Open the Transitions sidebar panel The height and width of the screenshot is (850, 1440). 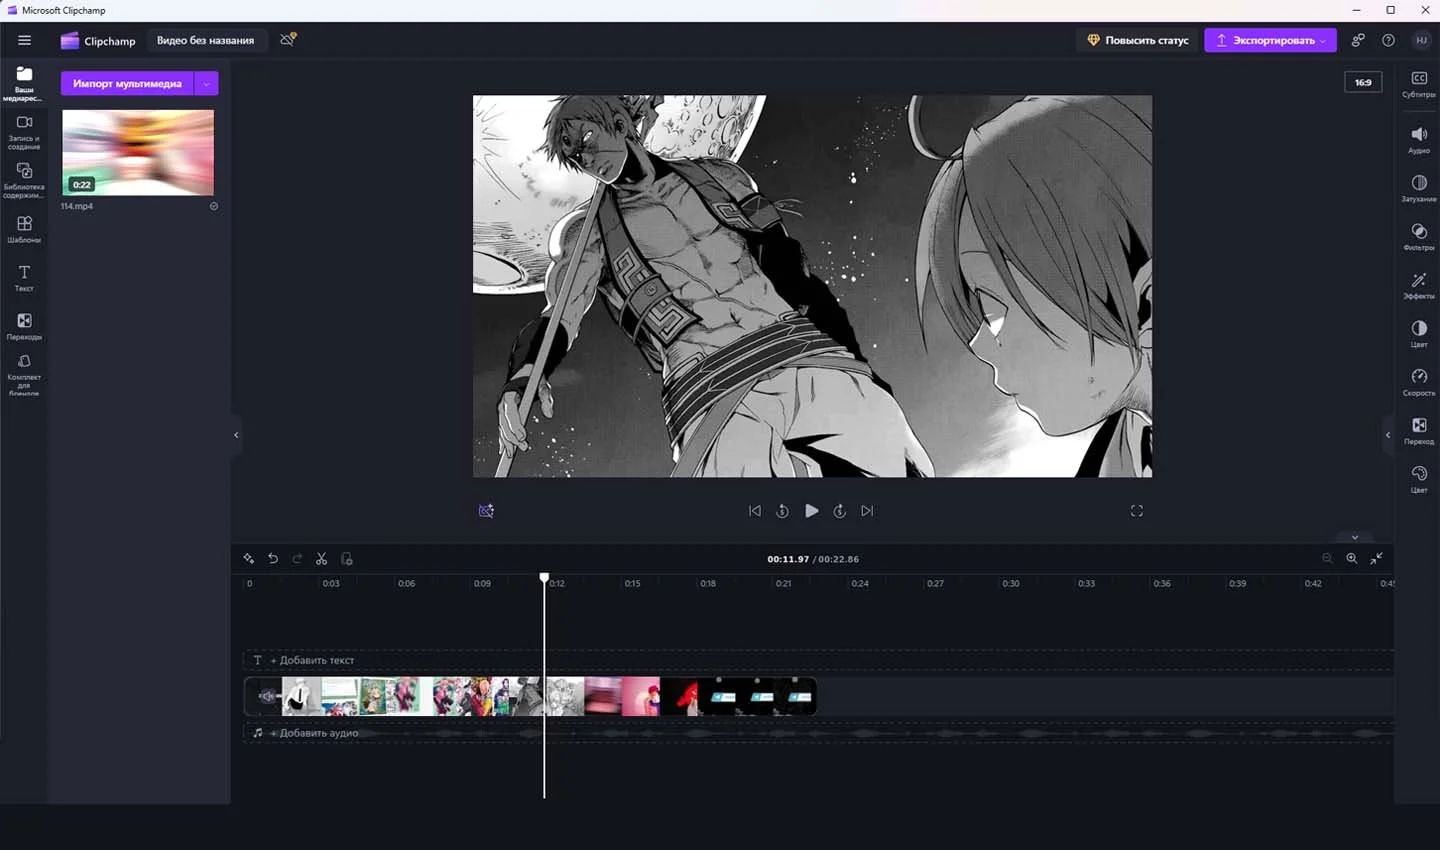(24, 327)
